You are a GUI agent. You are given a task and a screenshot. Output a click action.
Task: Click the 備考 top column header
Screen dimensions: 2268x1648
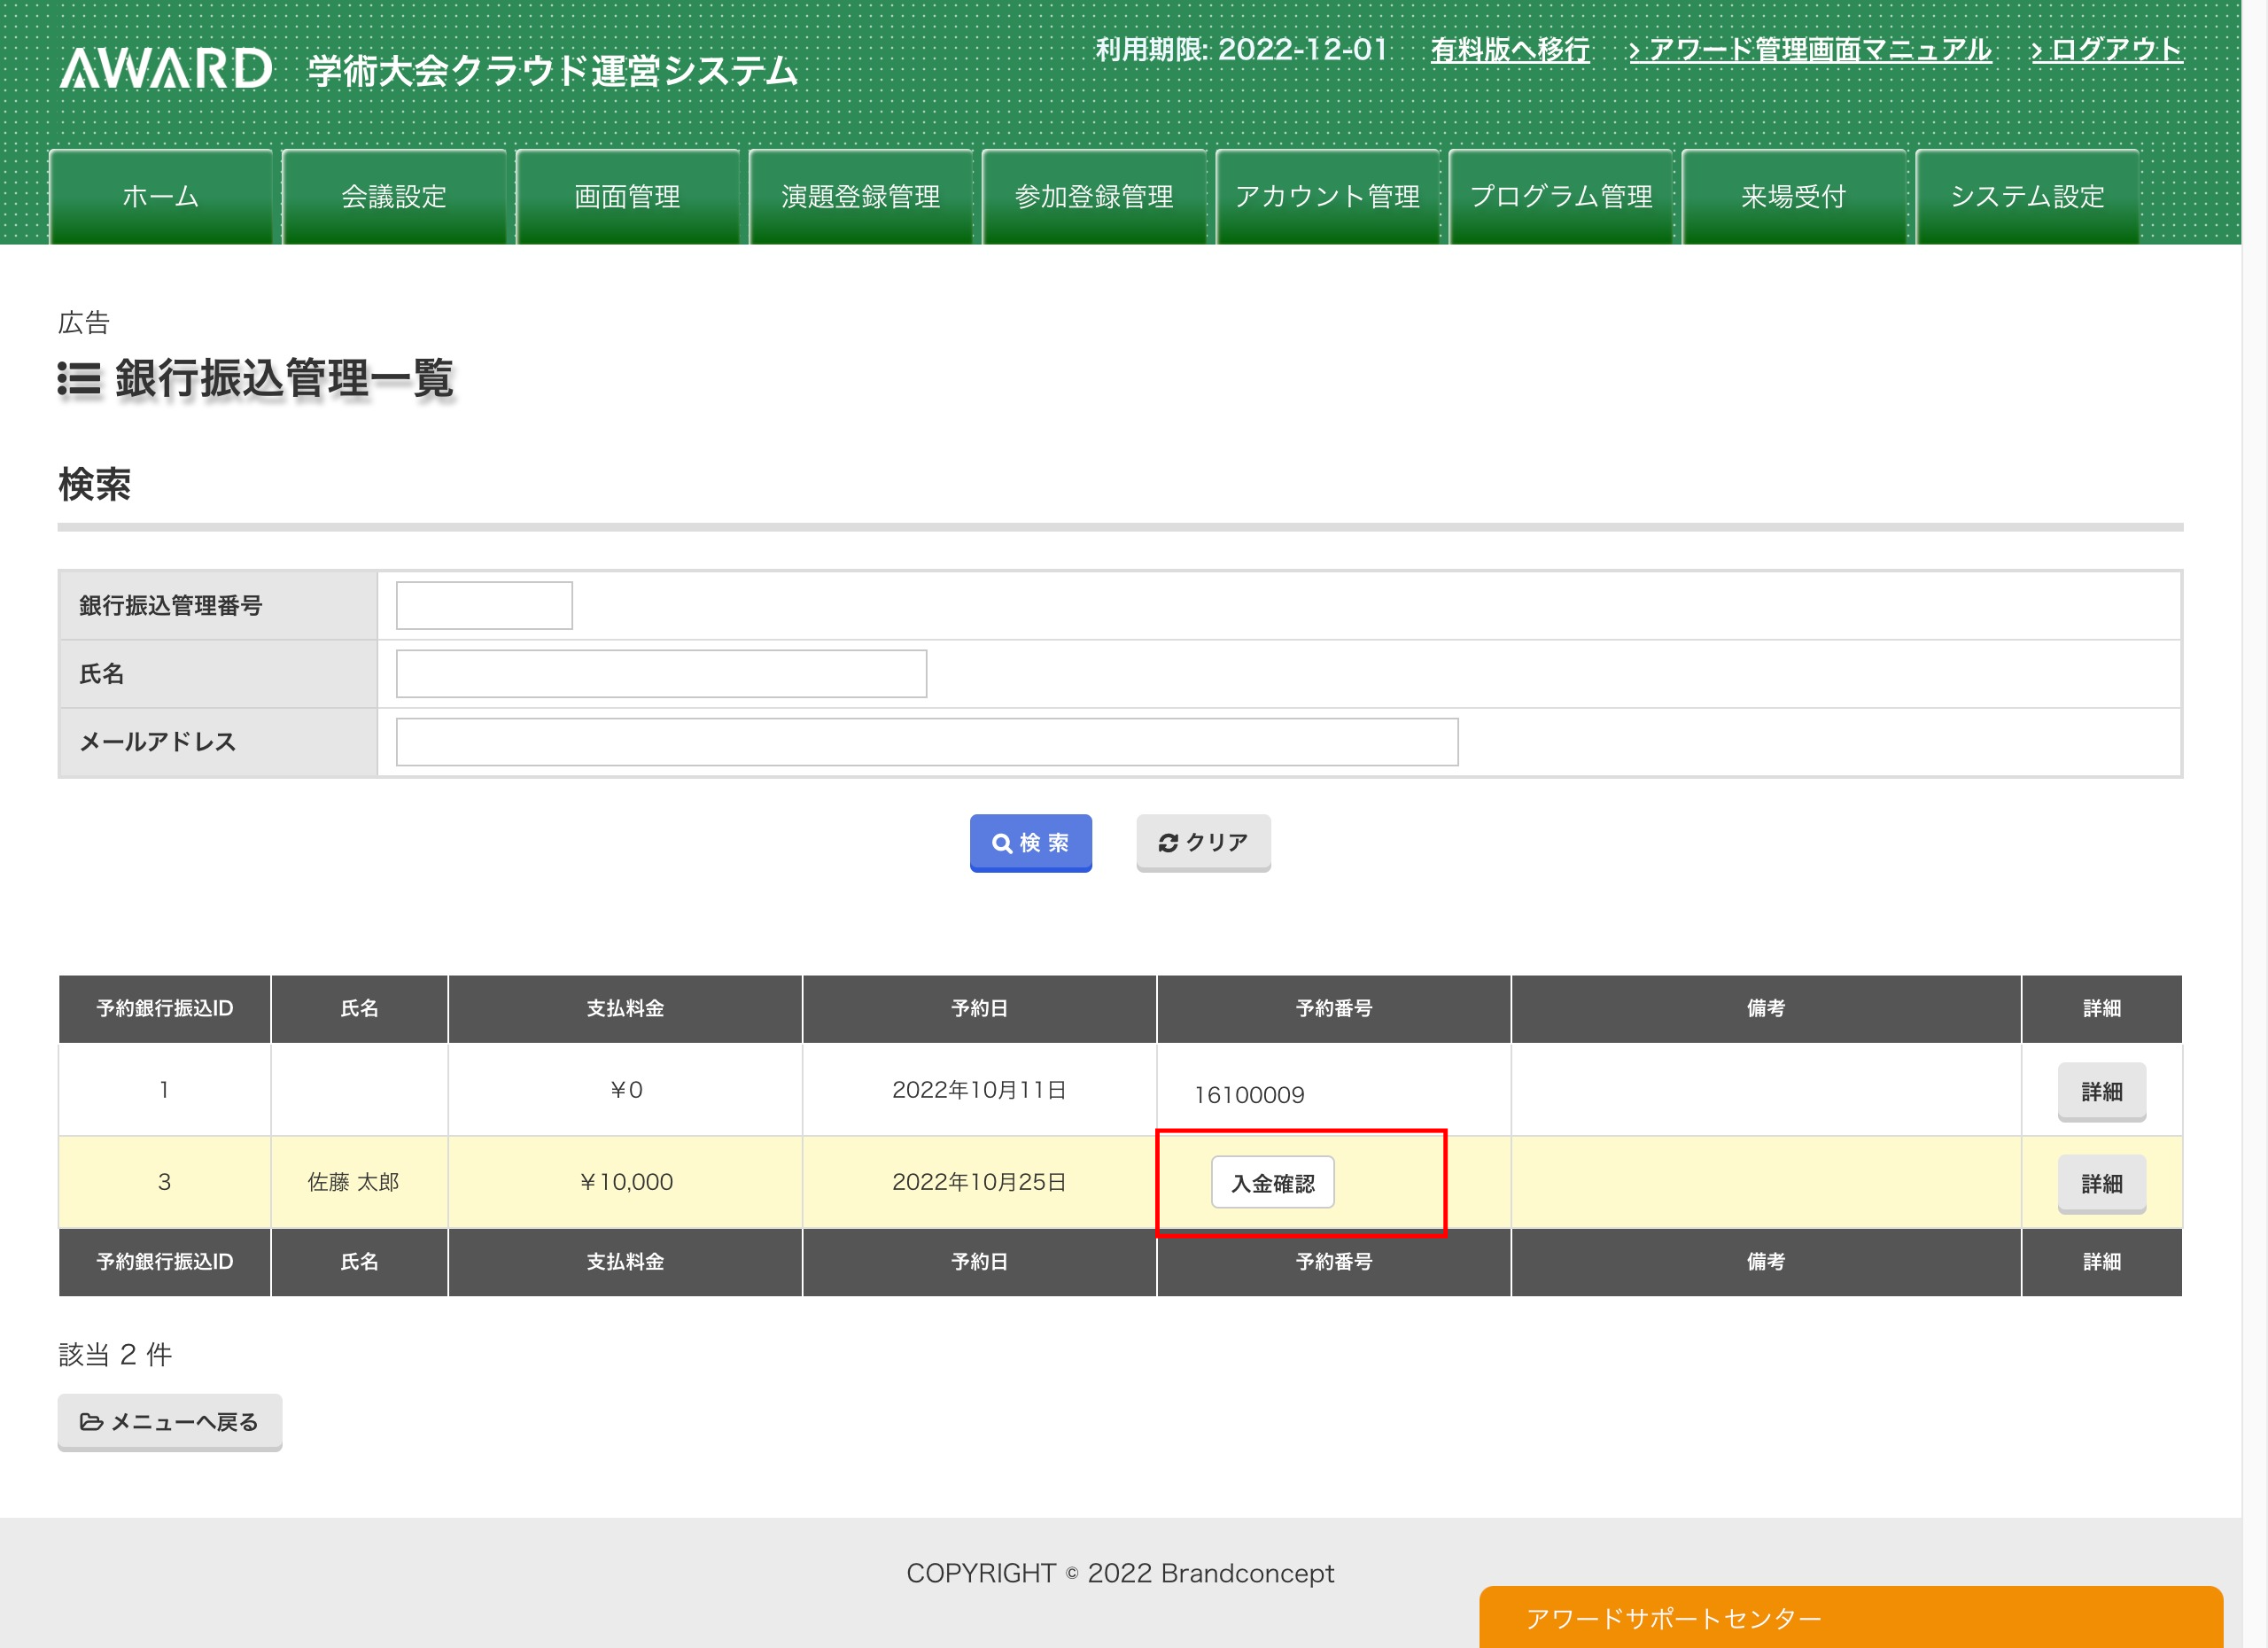pyautogui.click(x=1766, y=1009)
